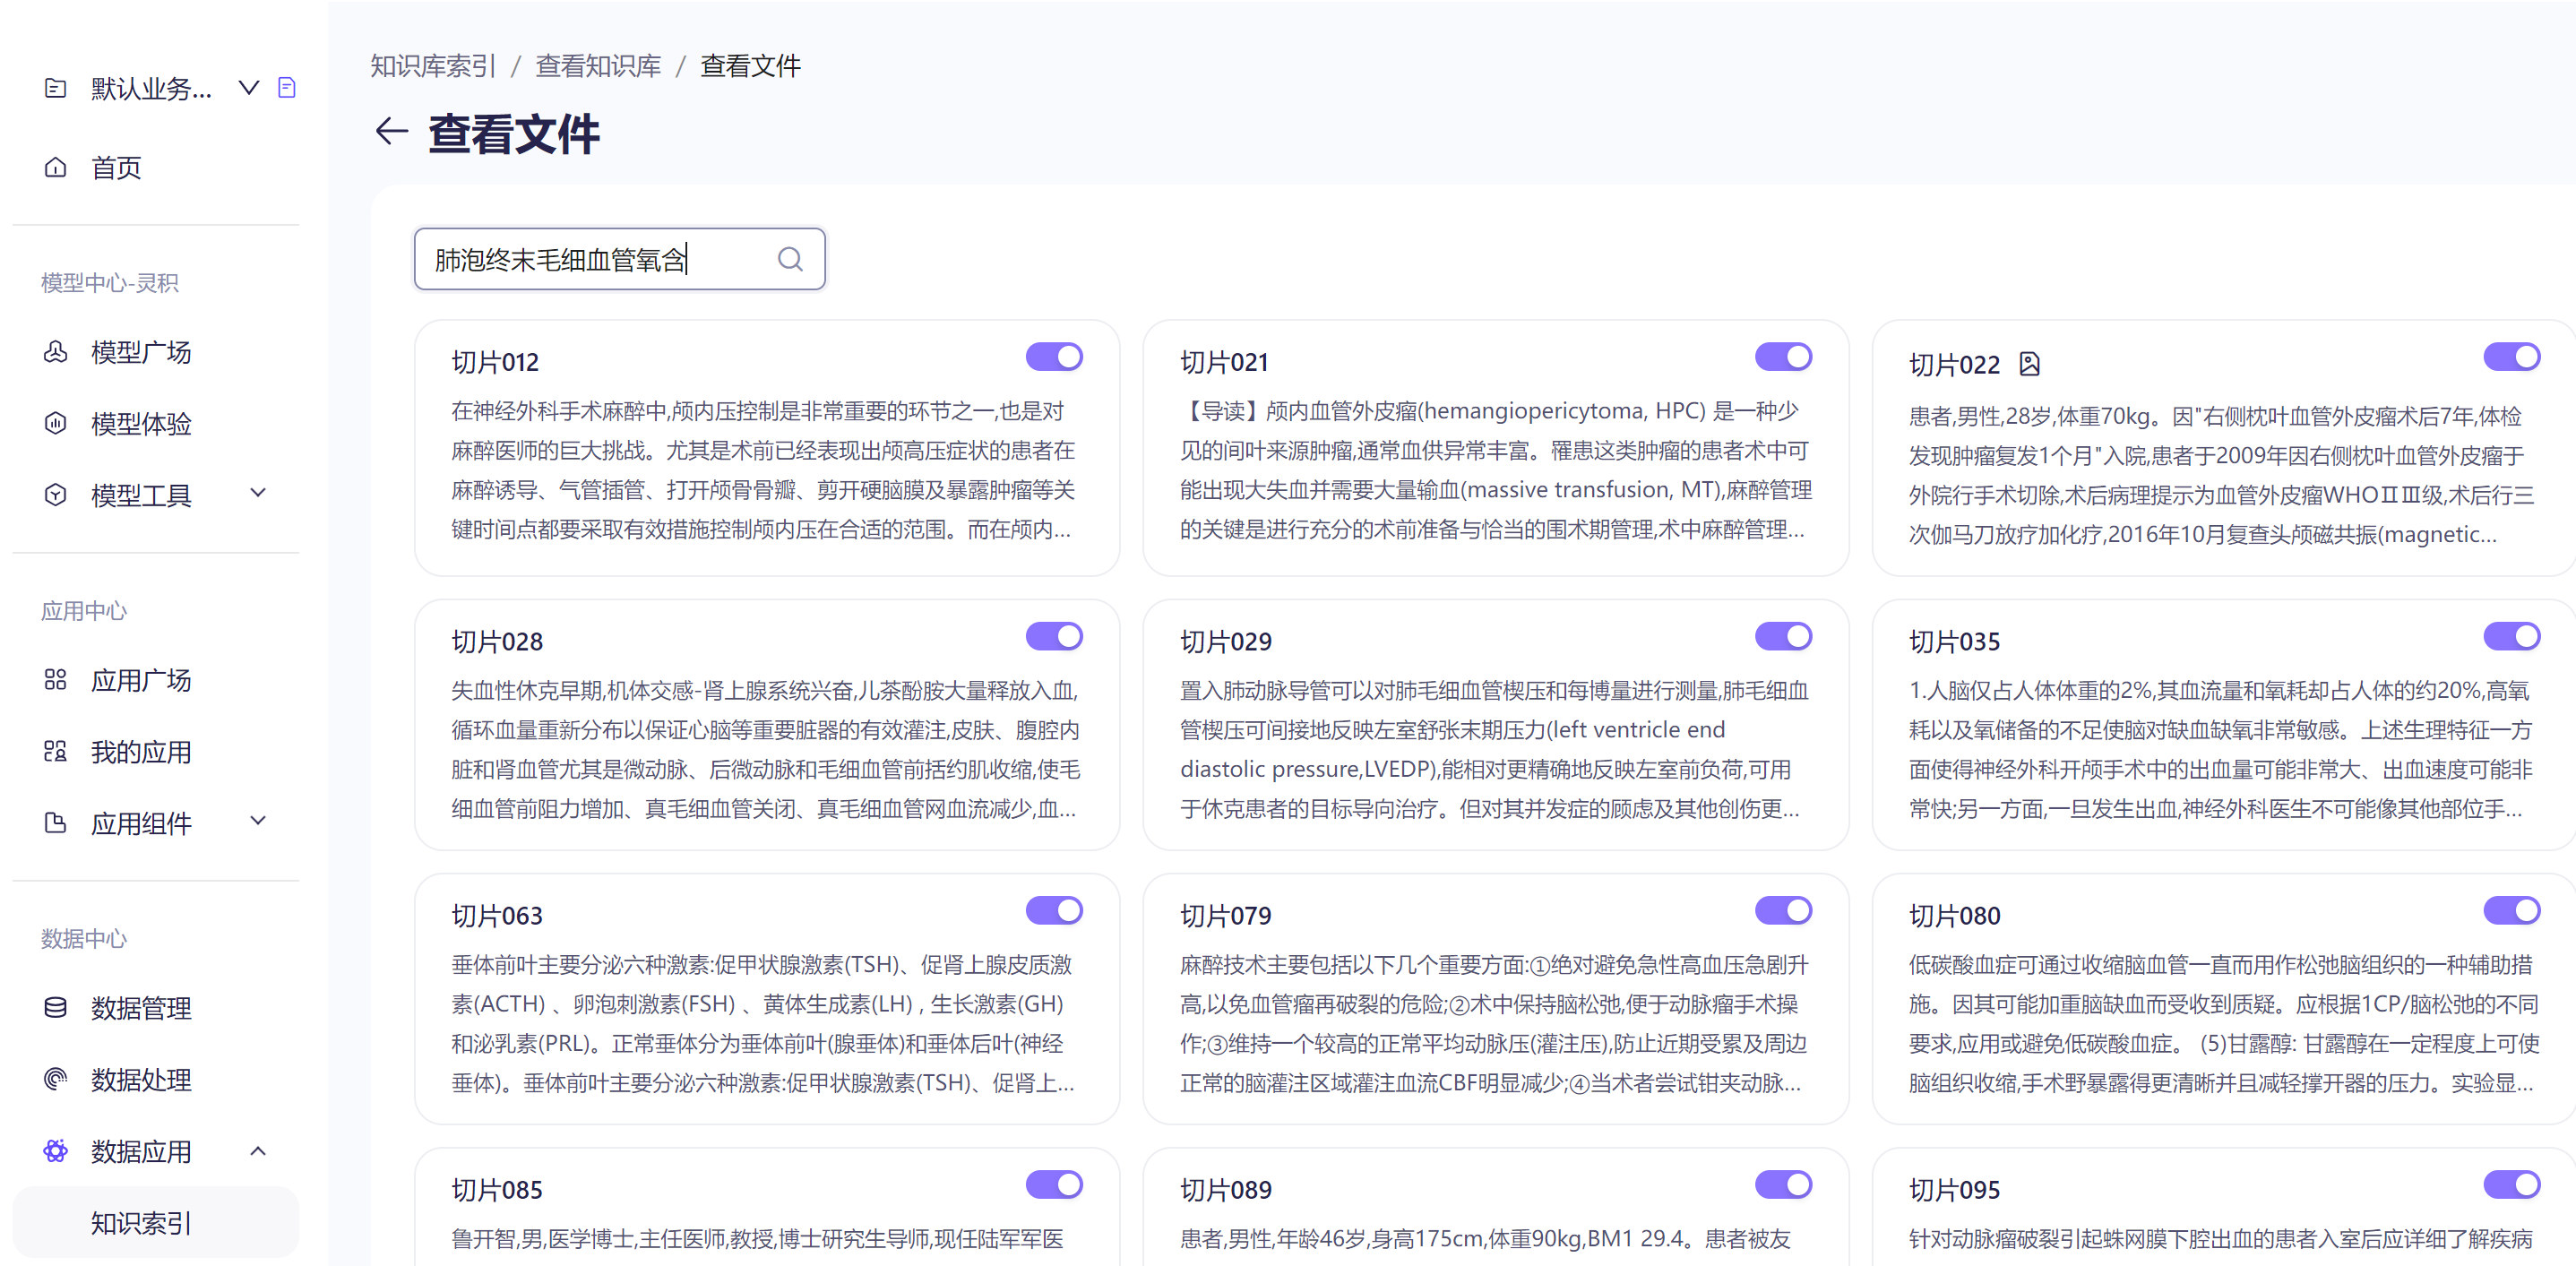The width and height of the screenshot is (2576, 1266).
Task: Toggle off 切片012 switch
Action: [1054, 357]
